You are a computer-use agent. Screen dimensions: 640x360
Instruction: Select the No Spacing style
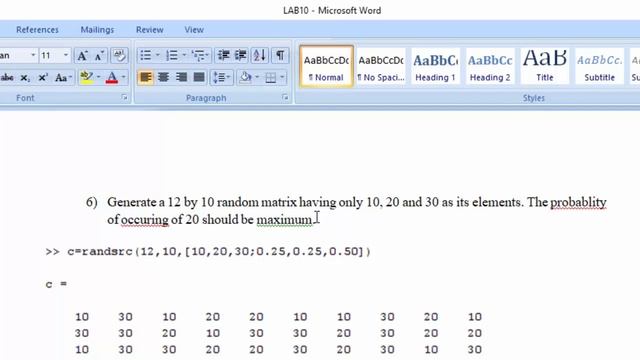point(381,67)
